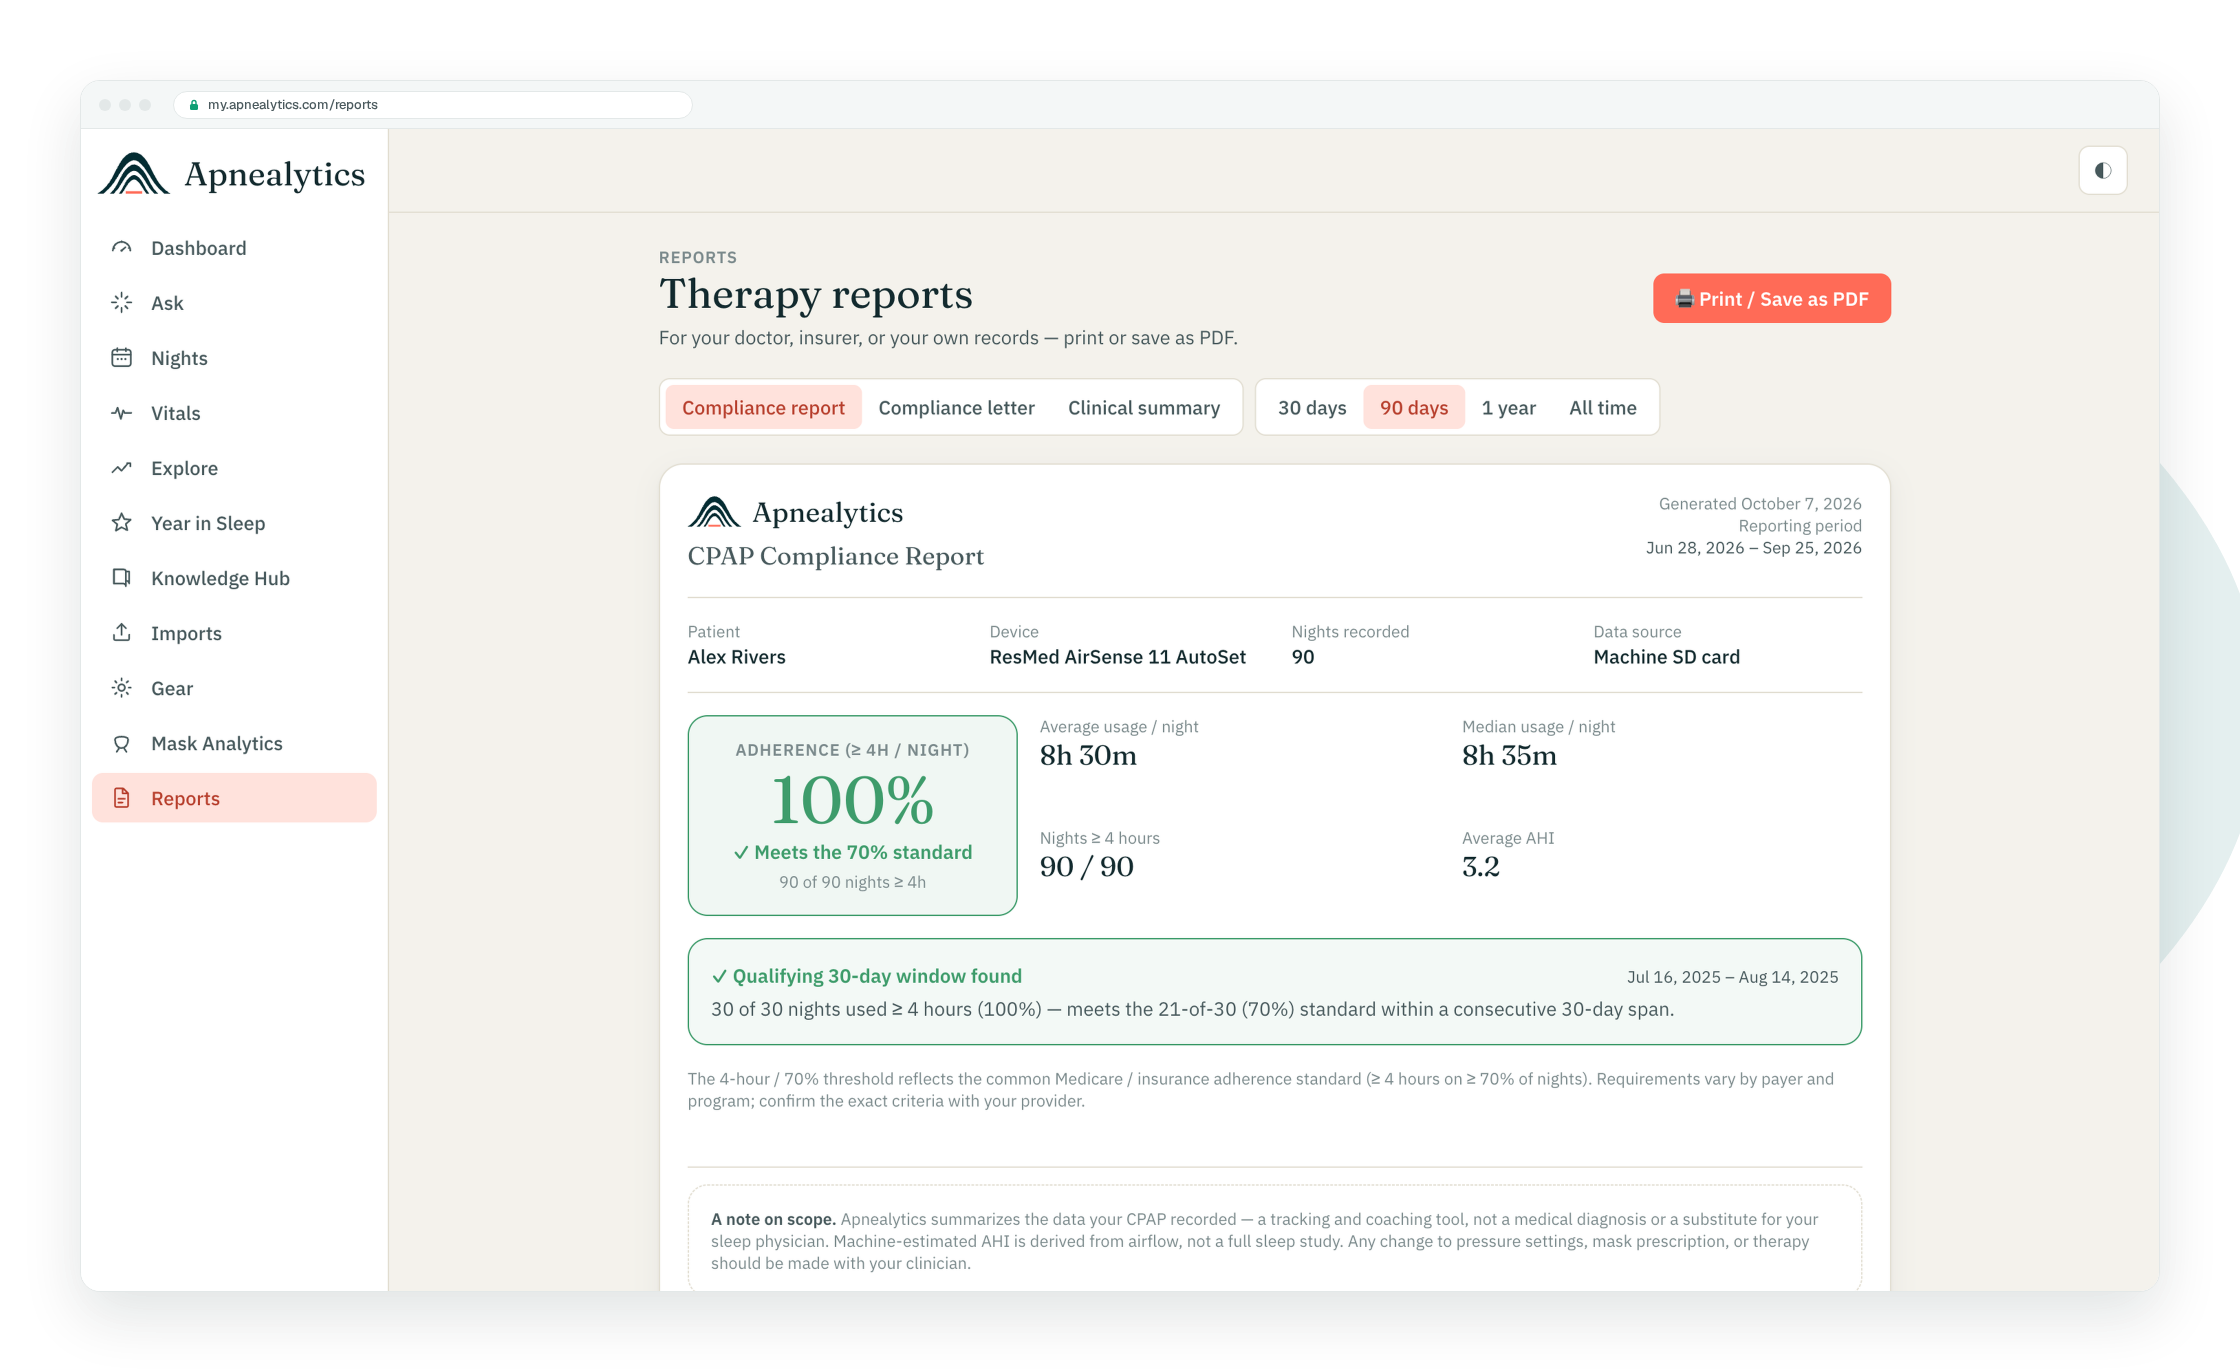This screenshot has width=2240, height=1372.
Task: Click the printer icon on Print button
Action: [x=1685, y=298]
